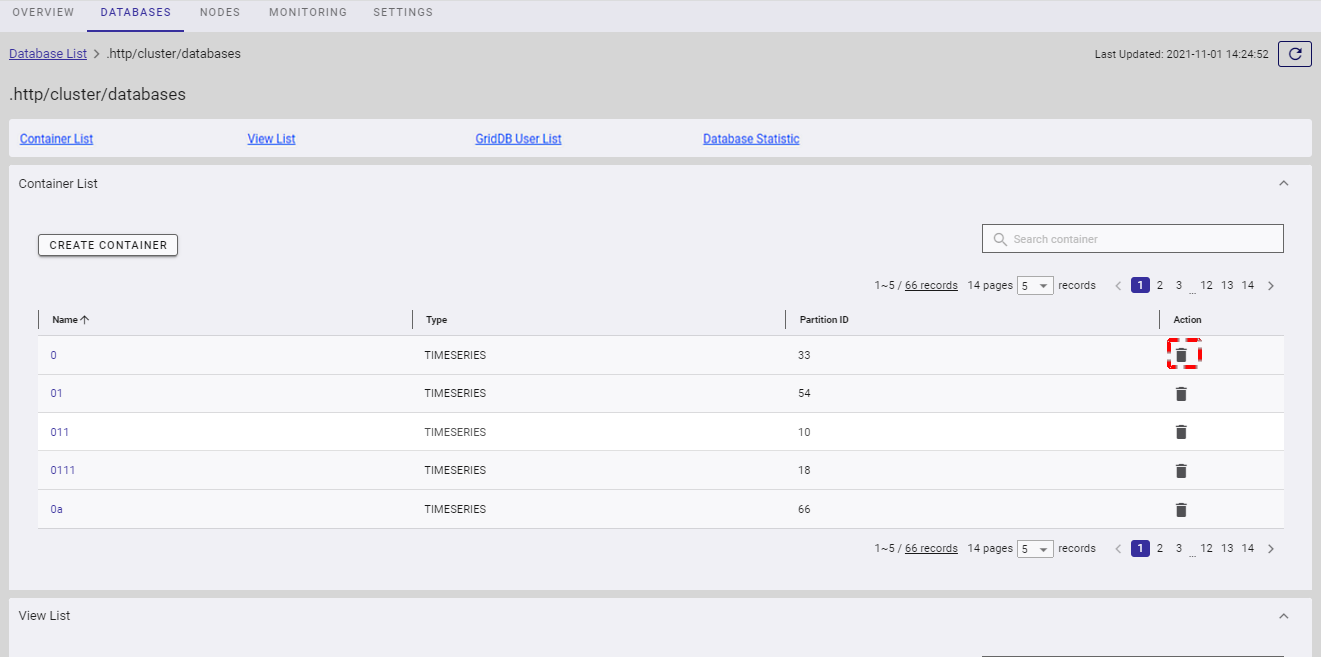The image size is (1321, 657).
Task: Go to page 2 in top pagination
Action: (x=1160, y=286)
